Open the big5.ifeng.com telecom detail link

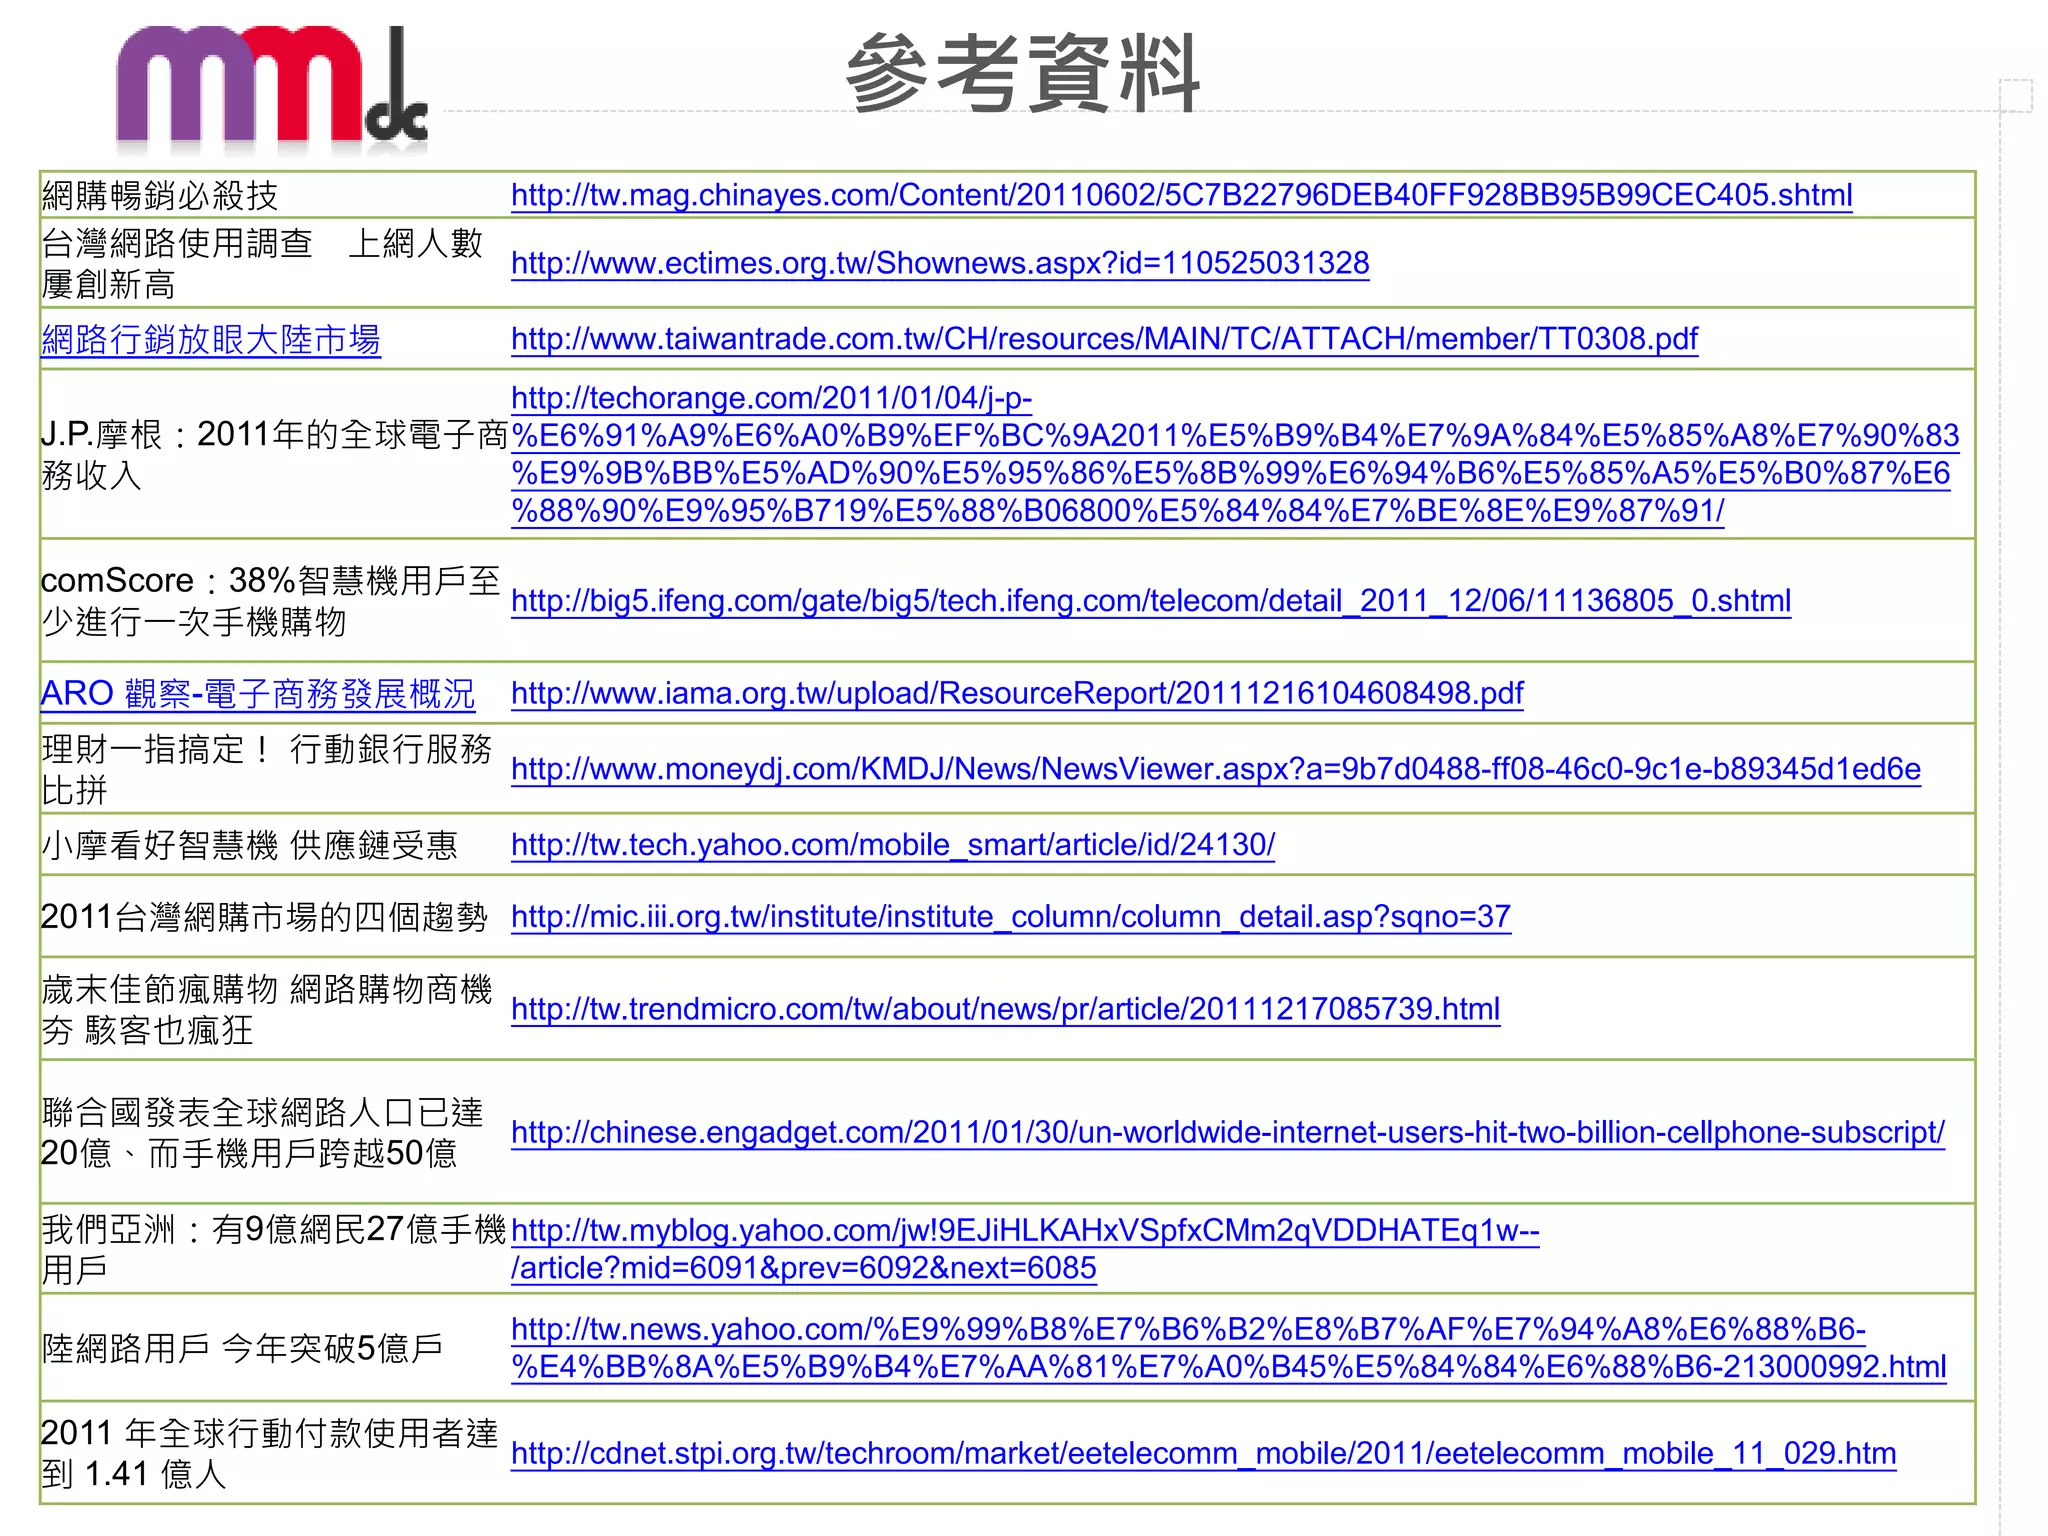pyautogui.click(x=1151, y=601)
